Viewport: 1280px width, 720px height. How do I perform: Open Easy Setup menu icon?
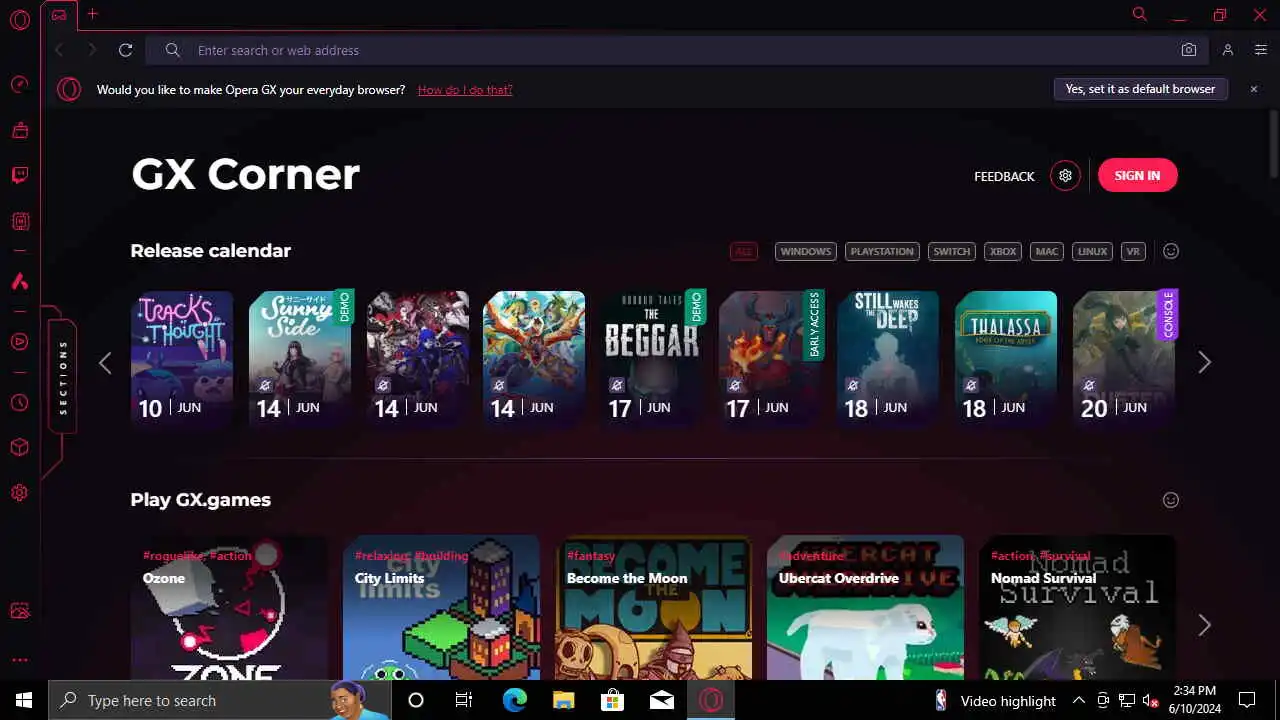point(1260,50)
